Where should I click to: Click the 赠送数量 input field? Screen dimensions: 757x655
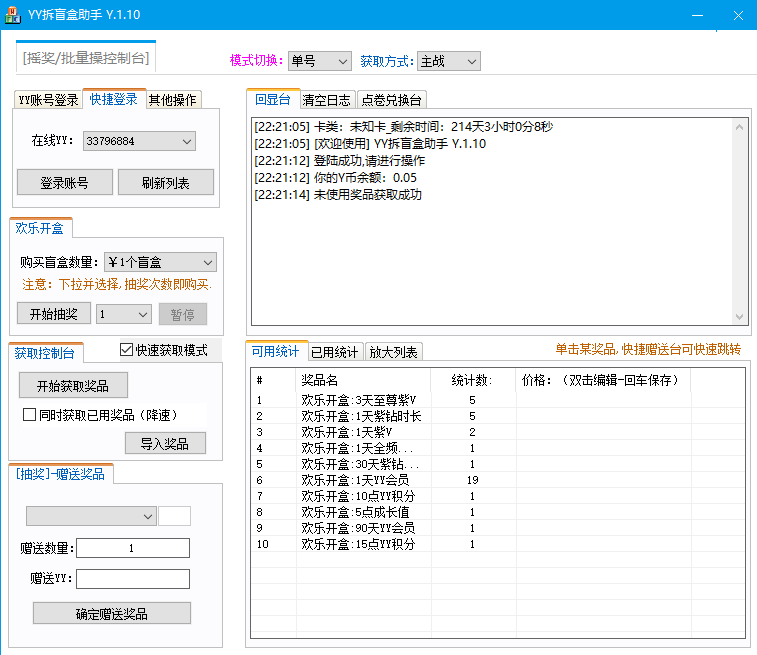click(x=133, y=548)
